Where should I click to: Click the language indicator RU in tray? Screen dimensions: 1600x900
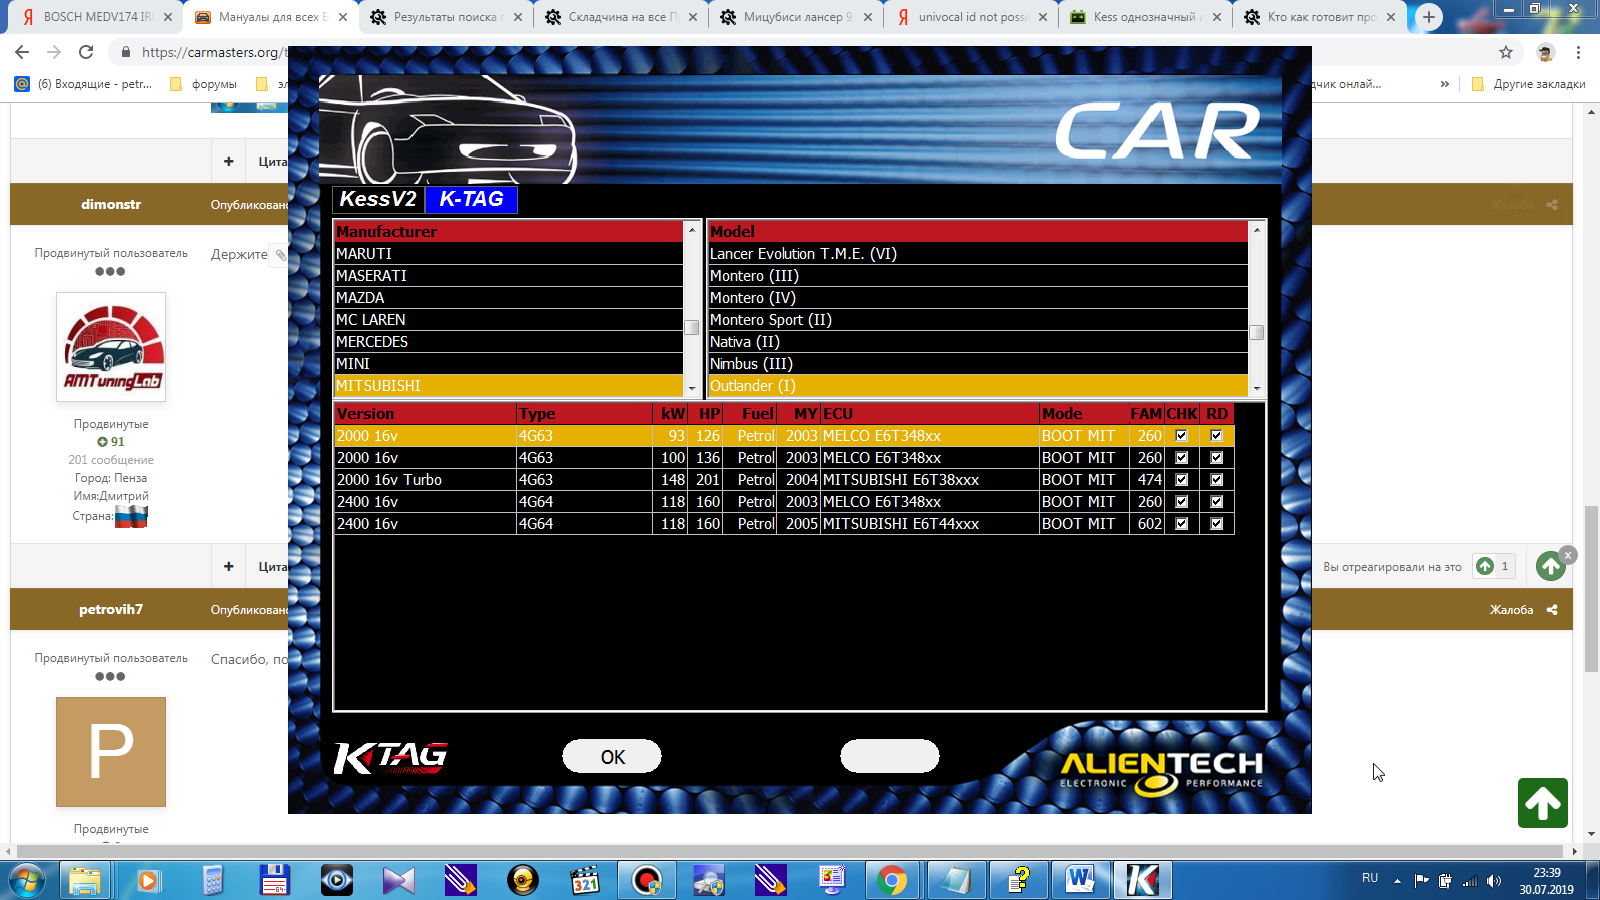pos(1370,878)
